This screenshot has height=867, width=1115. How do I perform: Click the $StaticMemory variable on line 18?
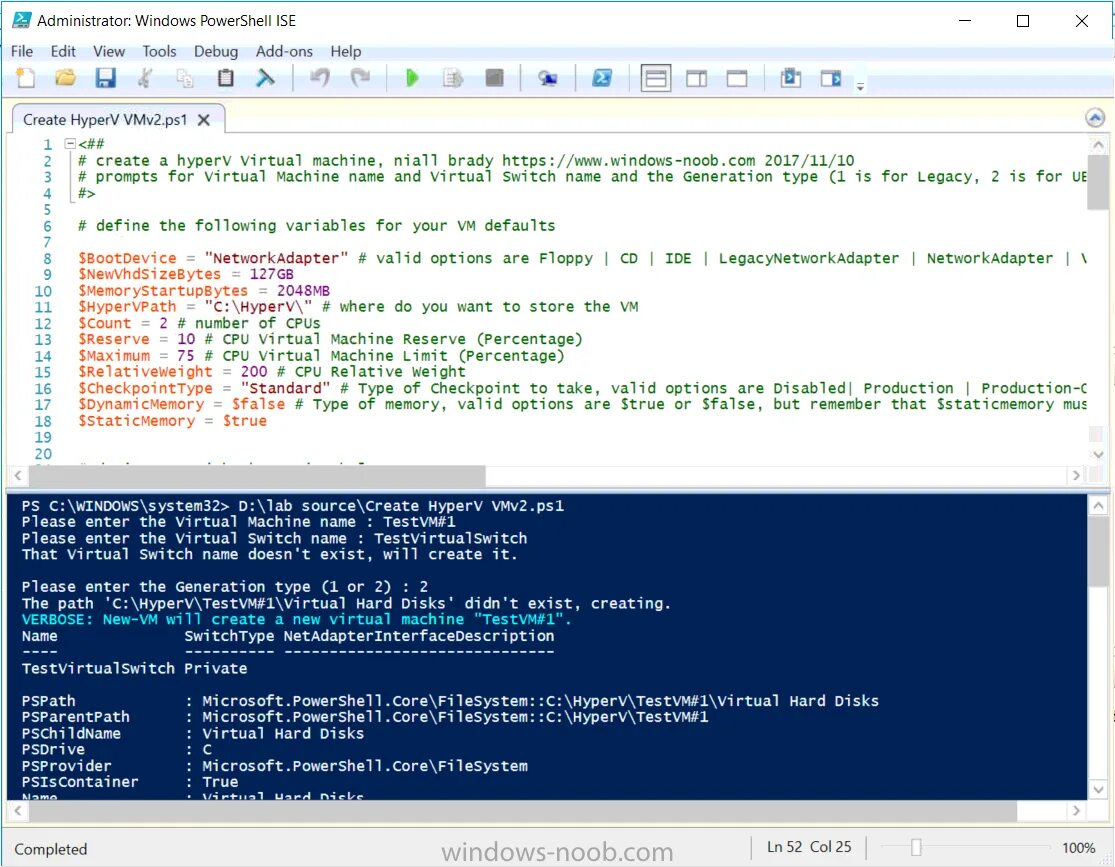coord(137,420)
